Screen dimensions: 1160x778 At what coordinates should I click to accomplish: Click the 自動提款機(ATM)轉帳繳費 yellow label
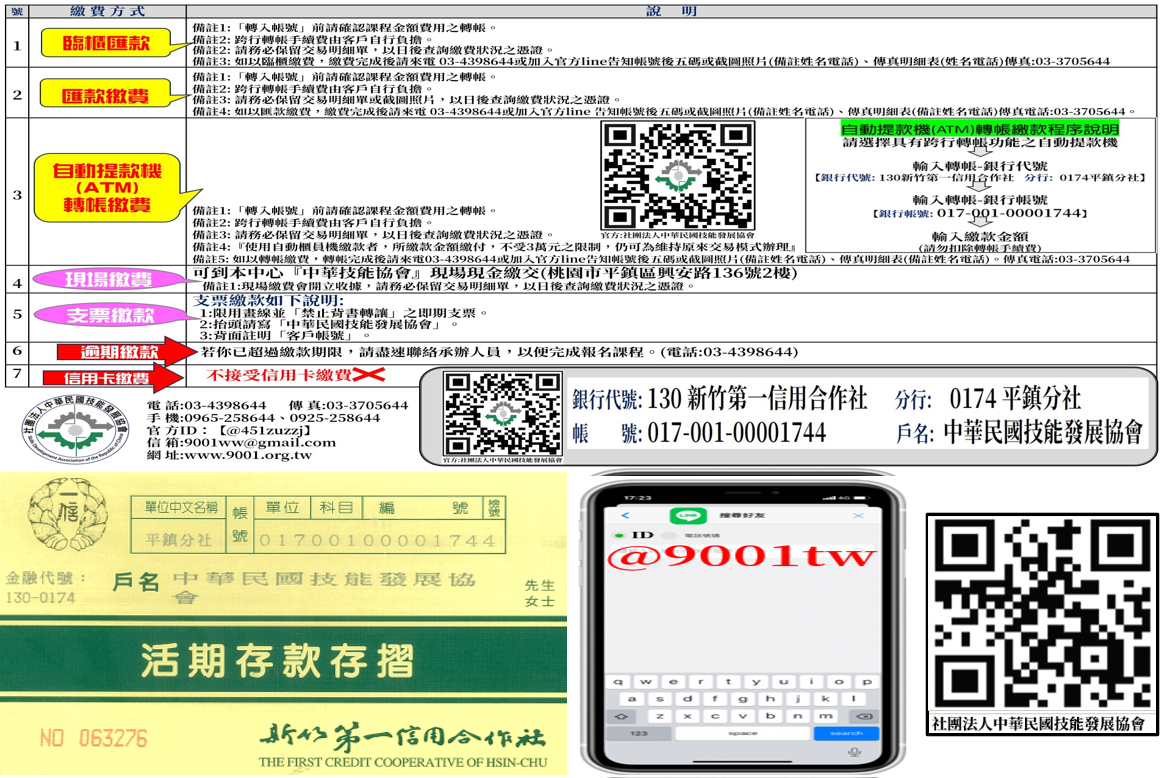107,188
